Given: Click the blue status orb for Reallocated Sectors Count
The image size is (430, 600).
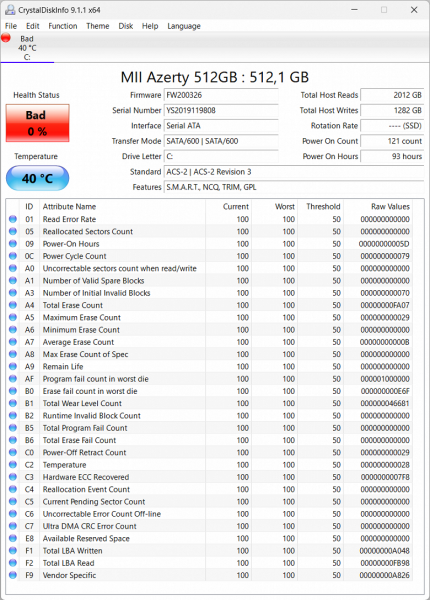Looking at the screenshot, I should click(x=13, y=232).
